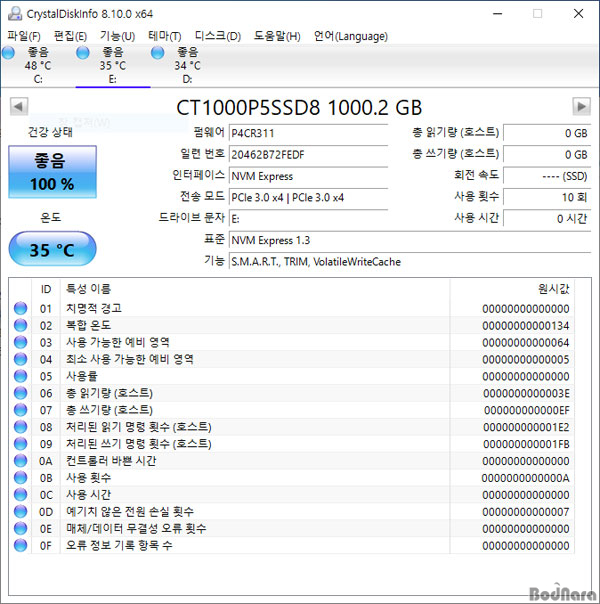Click raw value 00000000001FB in table

526,444
